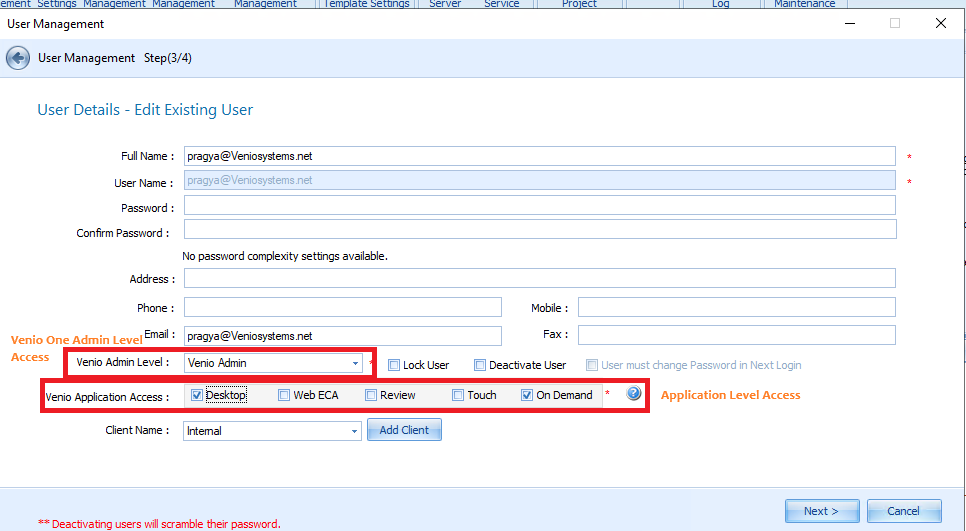This screenshot has height=531, width=966.
Task: Proceed with the Next > button
Action: 822,511
